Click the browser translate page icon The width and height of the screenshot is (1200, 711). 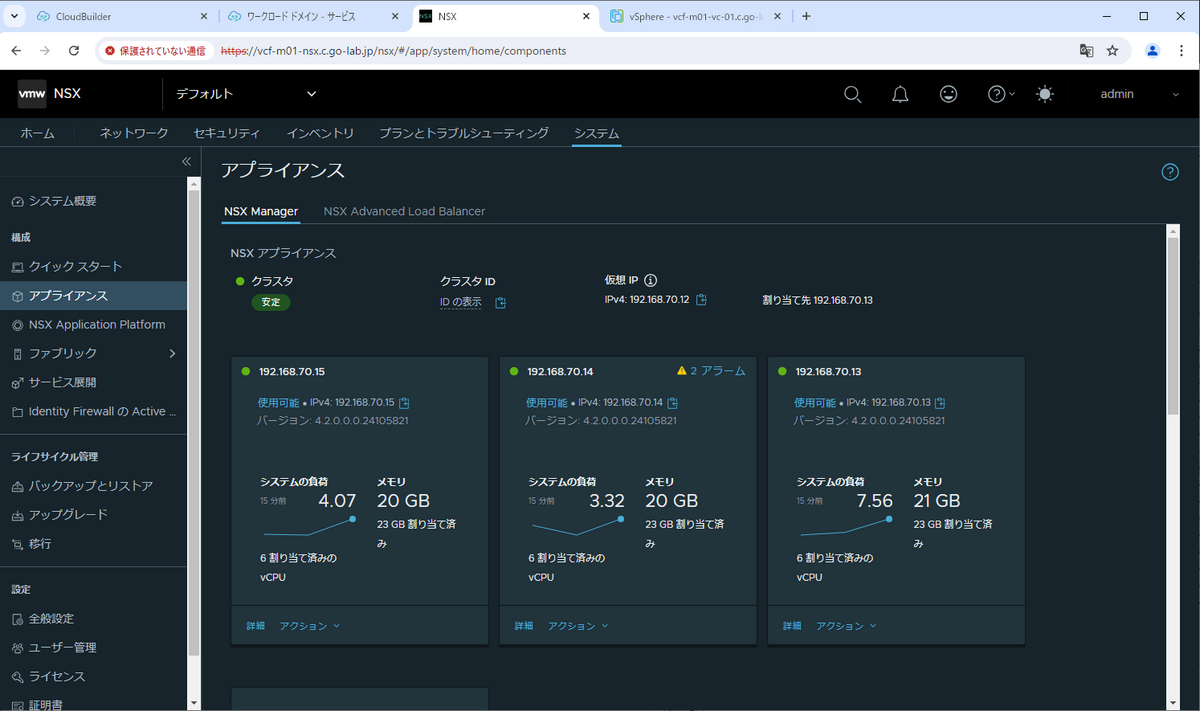(1086, 50)
